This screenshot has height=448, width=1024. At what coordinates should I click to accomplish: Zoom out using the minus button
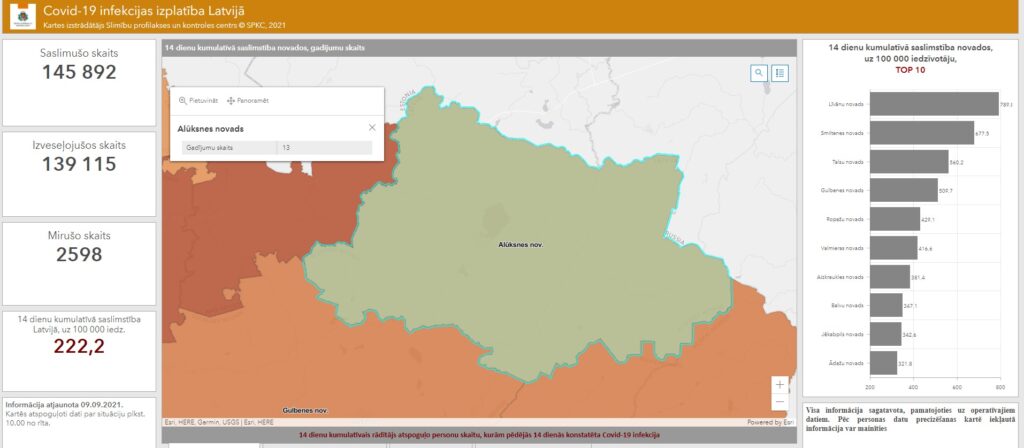(780, 402)
